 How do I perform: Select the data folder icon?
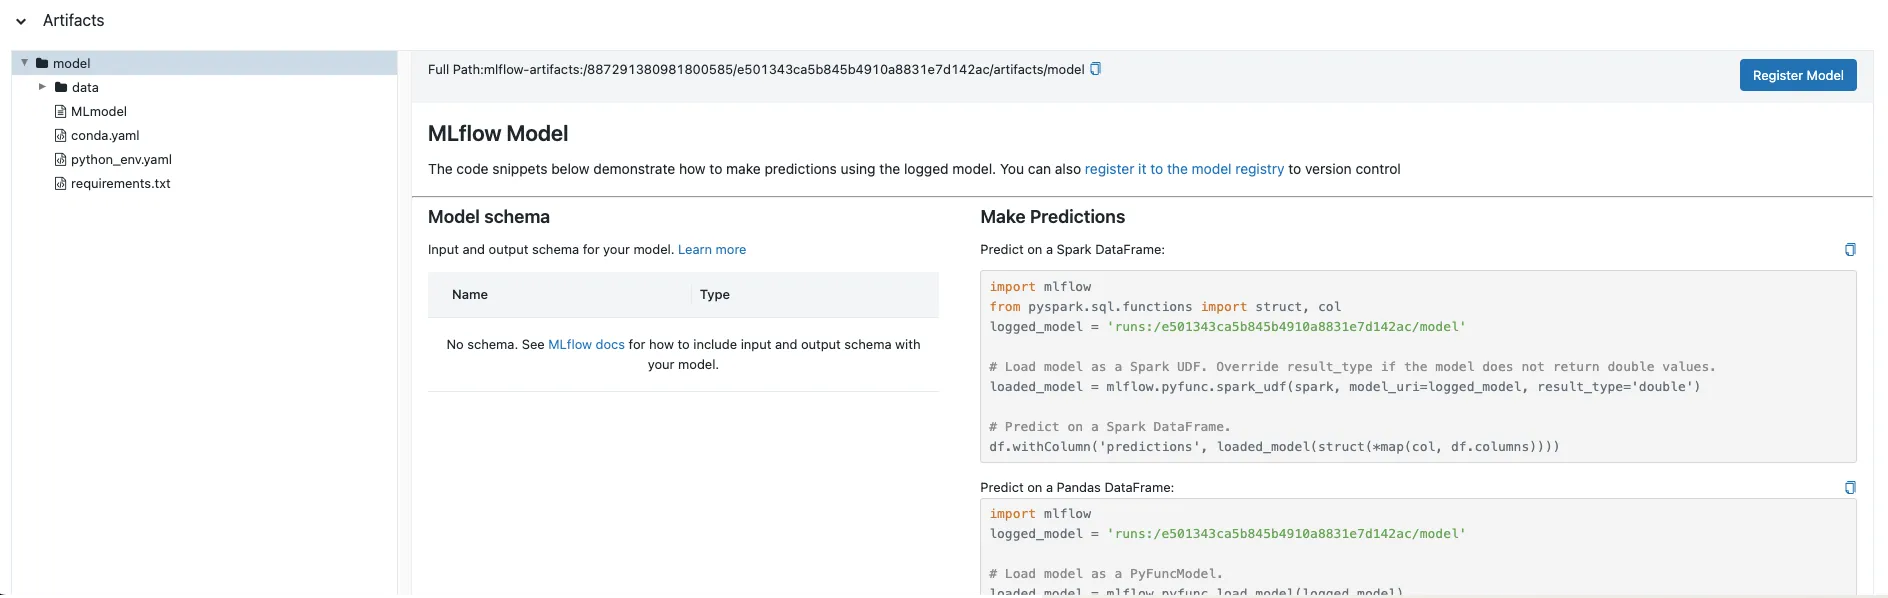[61, 87]
